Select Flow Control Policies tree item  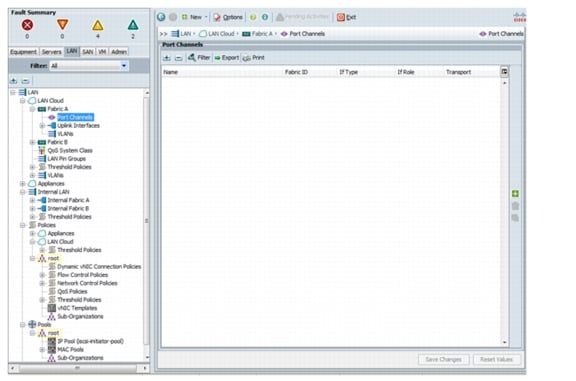click(83, 275)
